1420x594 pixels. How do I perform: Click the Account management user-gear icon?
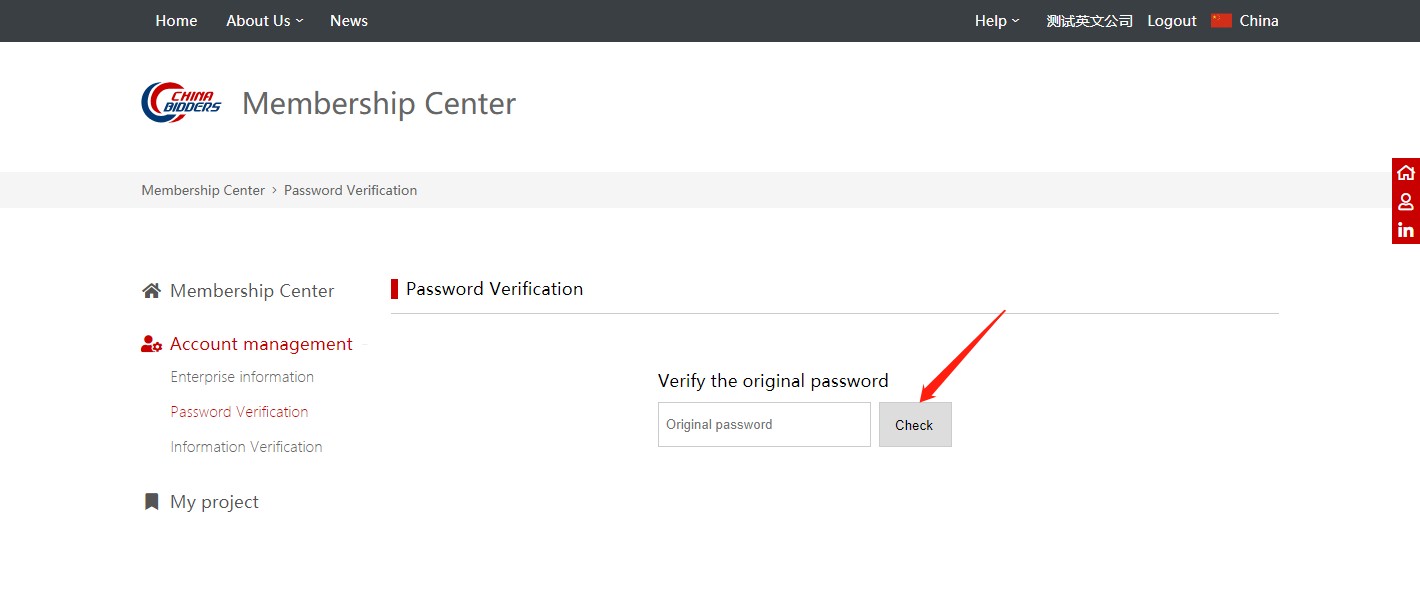(151, 344)
